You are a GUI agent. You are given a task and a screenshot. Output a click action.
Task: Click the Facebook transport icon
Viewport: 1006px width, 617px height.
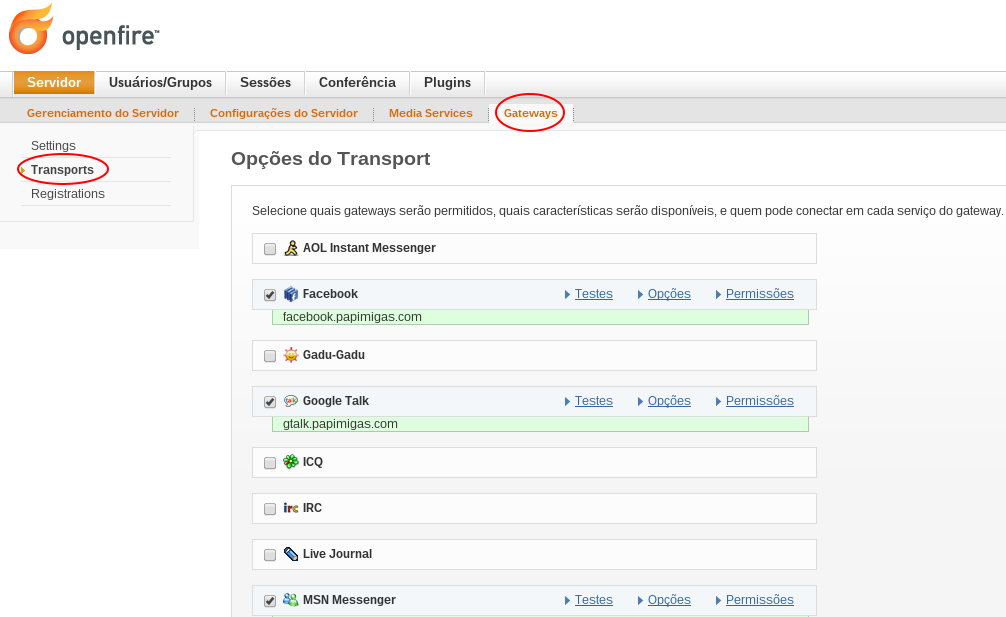point(291,294)
